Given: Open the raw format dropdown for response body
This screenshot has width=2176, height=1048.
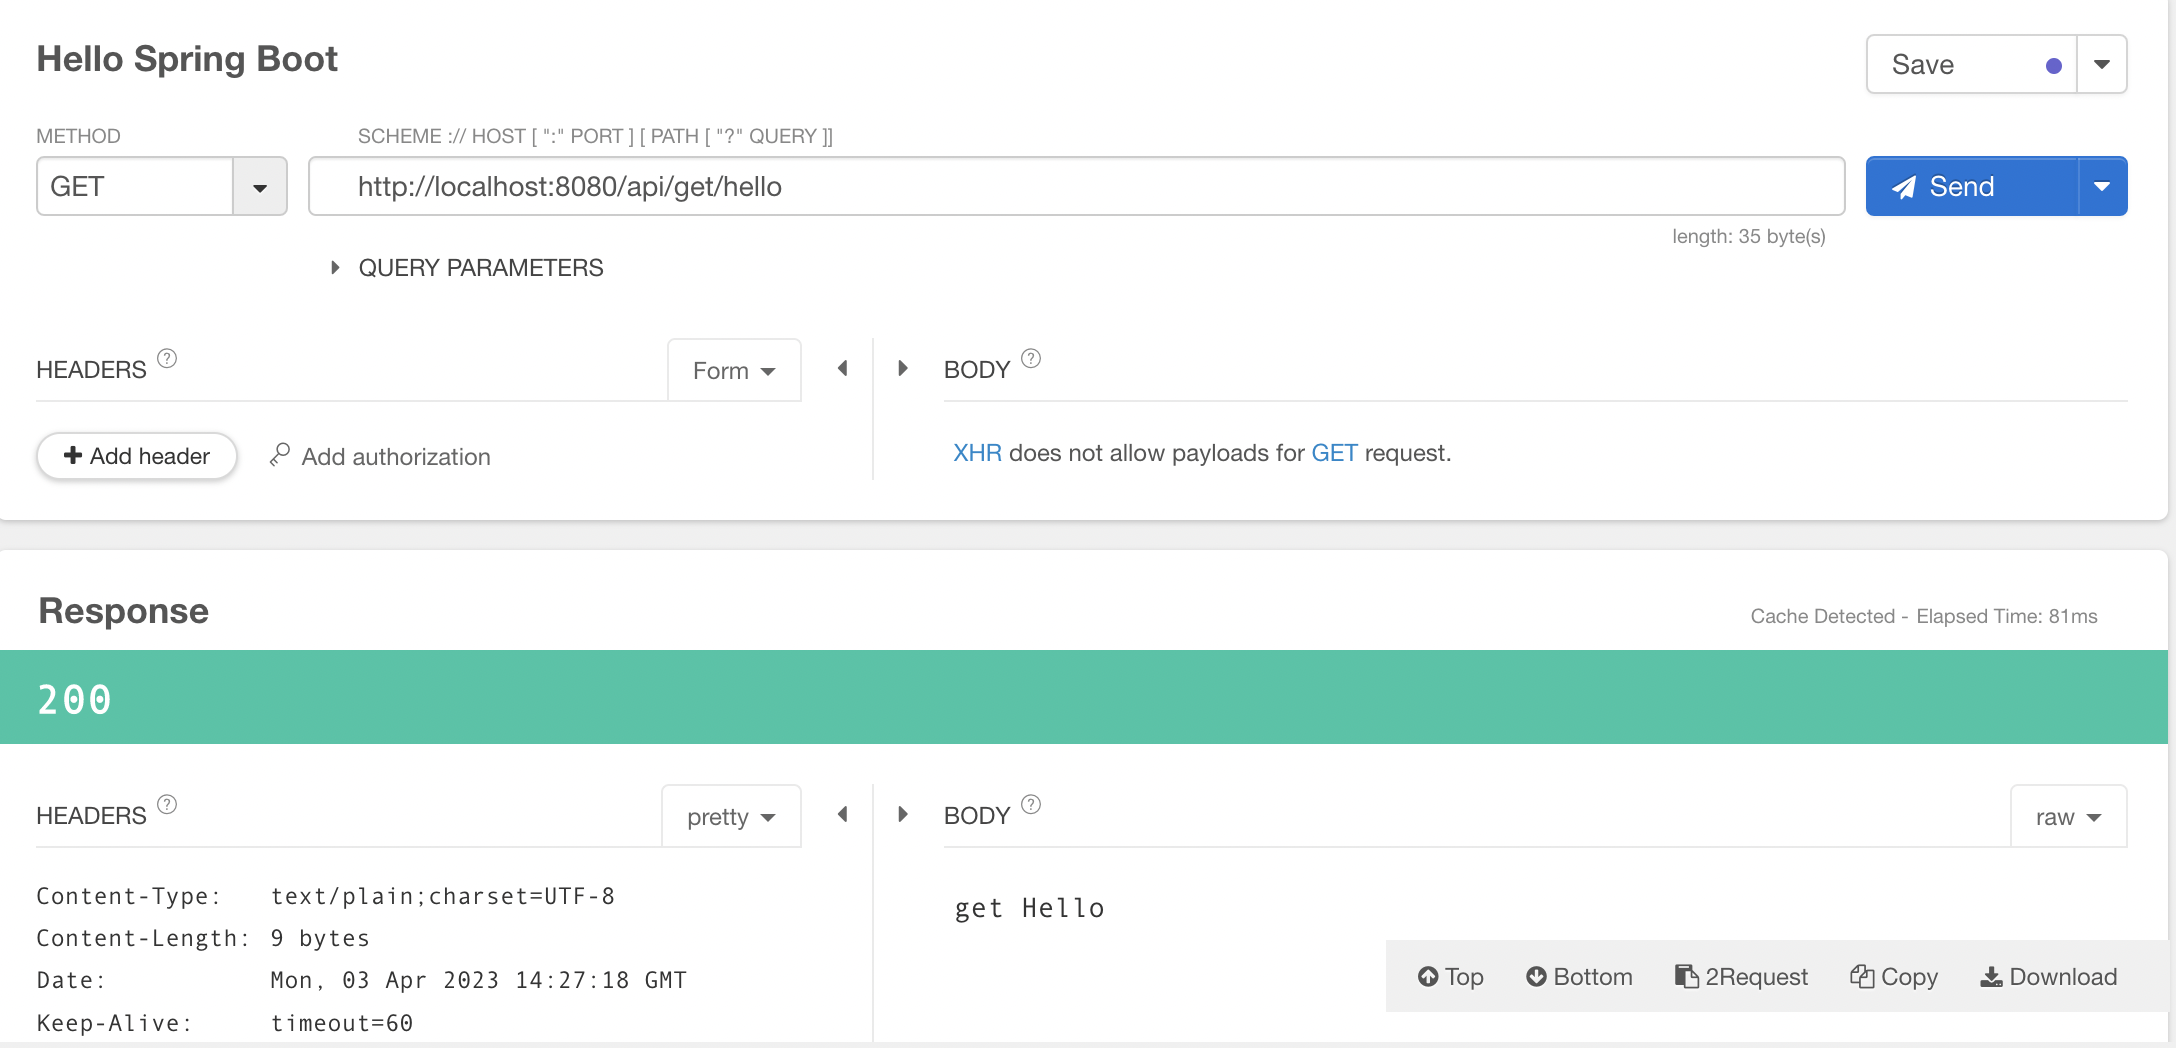Looking at the screenshot, I should coord(2068,817).
